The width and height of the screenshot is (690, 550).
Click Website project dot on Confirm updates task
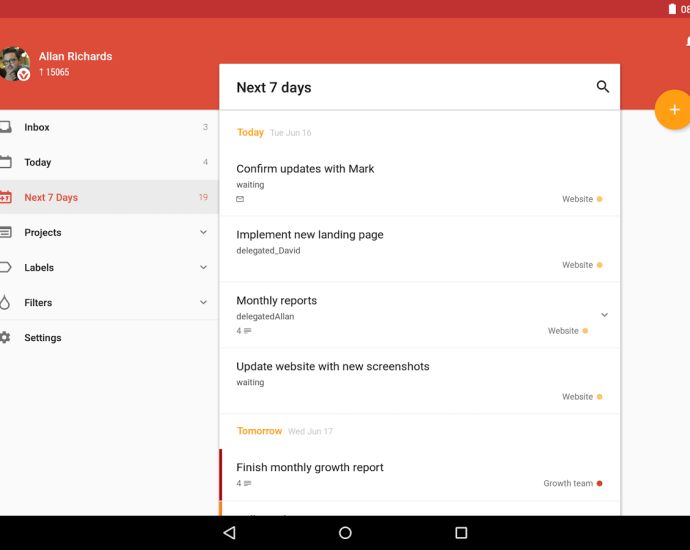[599, 199]
